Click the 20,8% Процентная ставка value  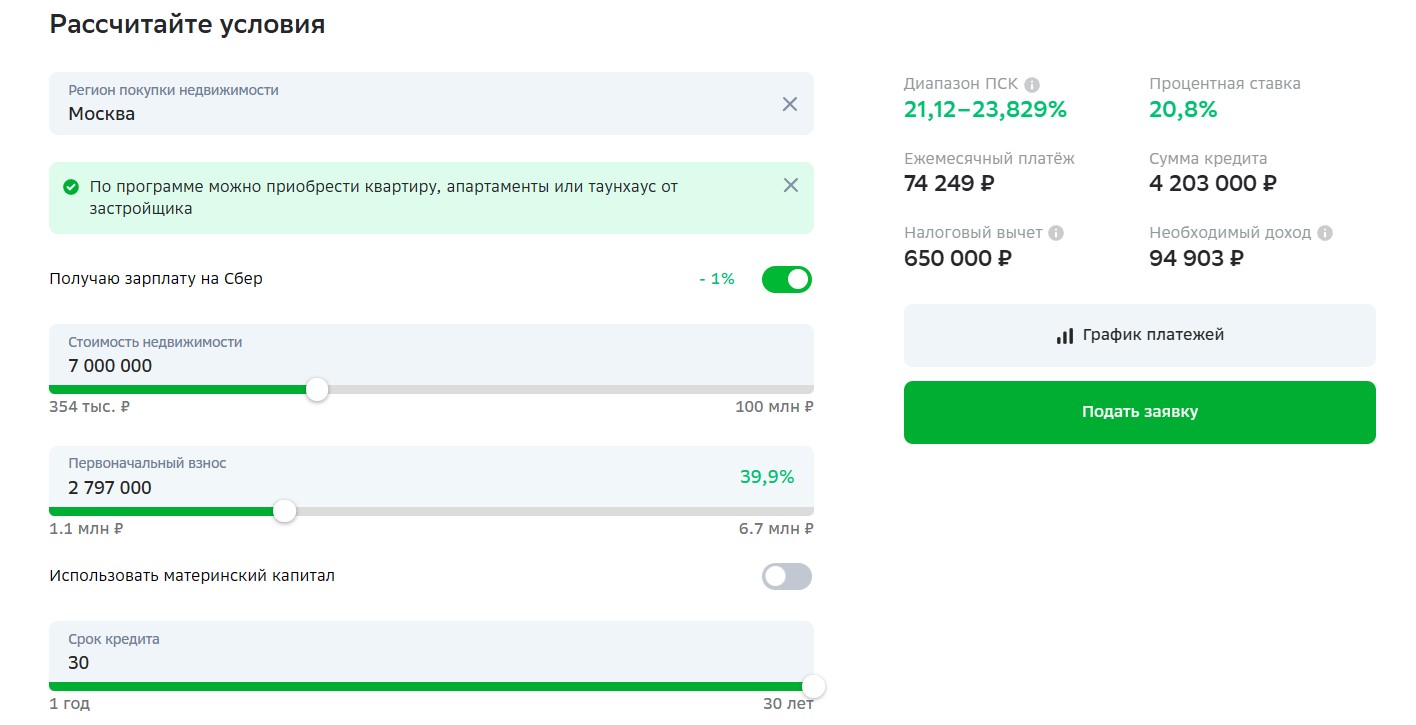click(x=1183, y=110)
